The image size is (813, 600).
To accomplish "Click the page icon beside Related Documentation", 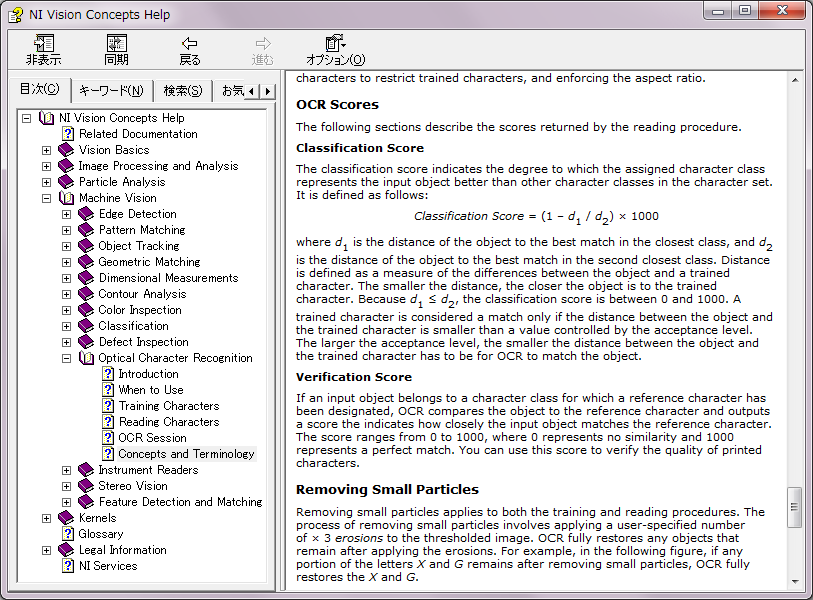I will point(67,134).
